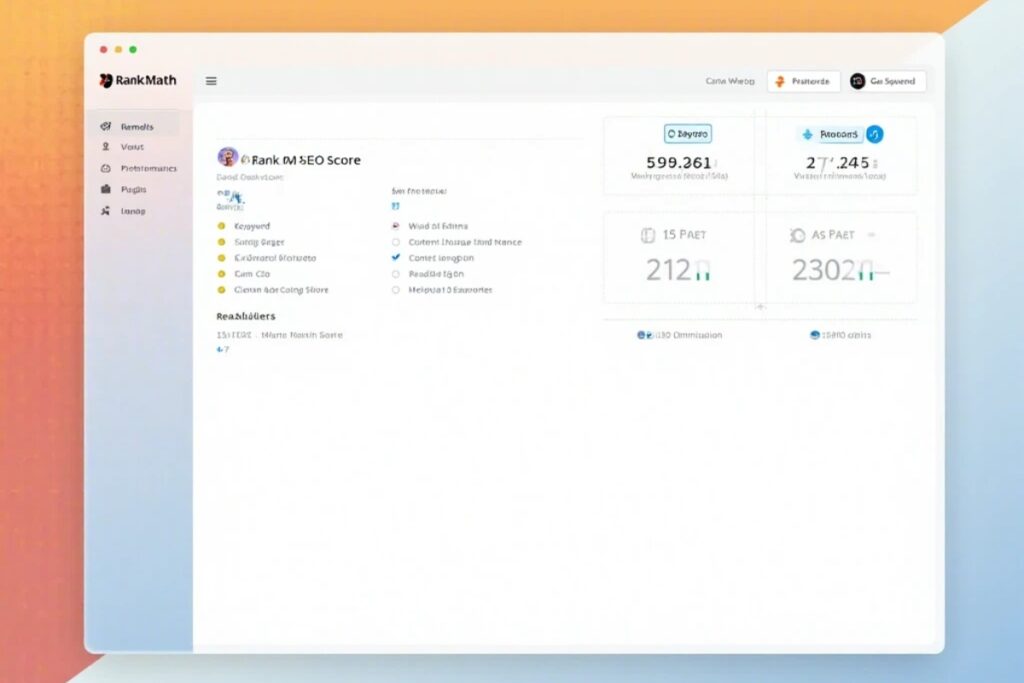Click the RankMath logo in sidebar header

(x=137, y=81)
